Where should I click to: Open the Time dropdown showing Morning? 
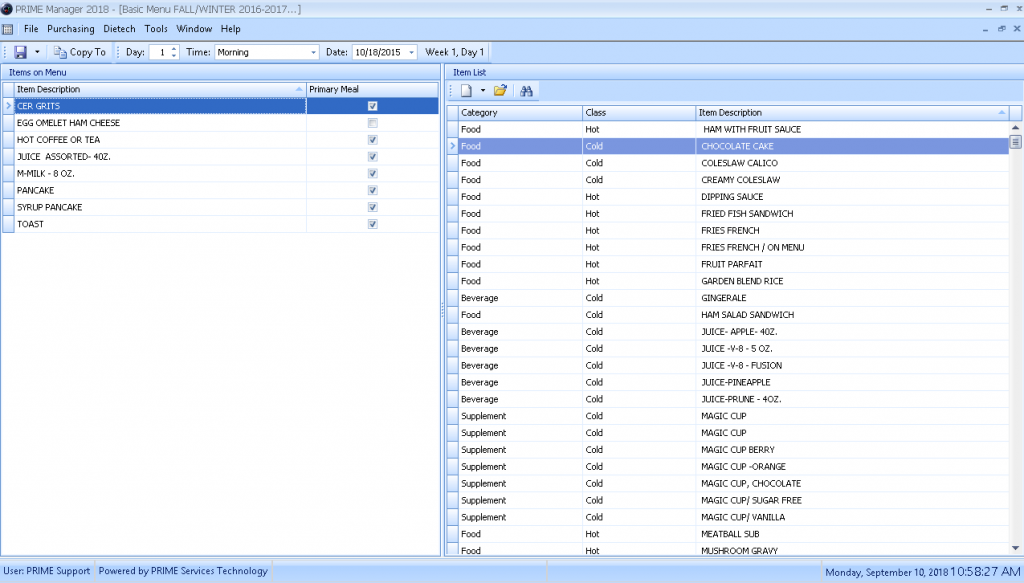click(313, 52)
